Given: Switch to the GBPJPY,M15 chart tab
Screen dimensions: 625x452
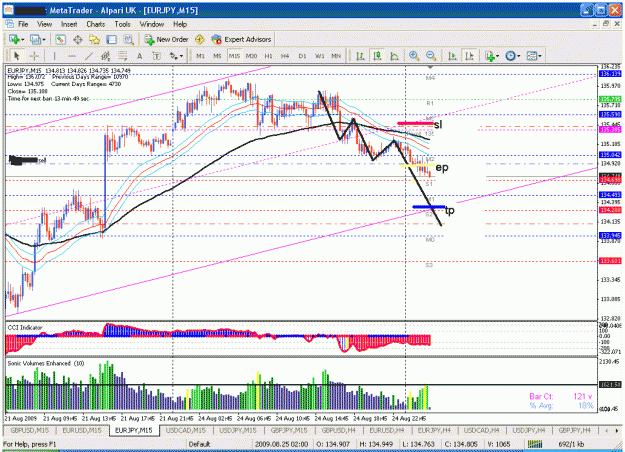Looking at the screenshot, I should (x=289, y=430).
